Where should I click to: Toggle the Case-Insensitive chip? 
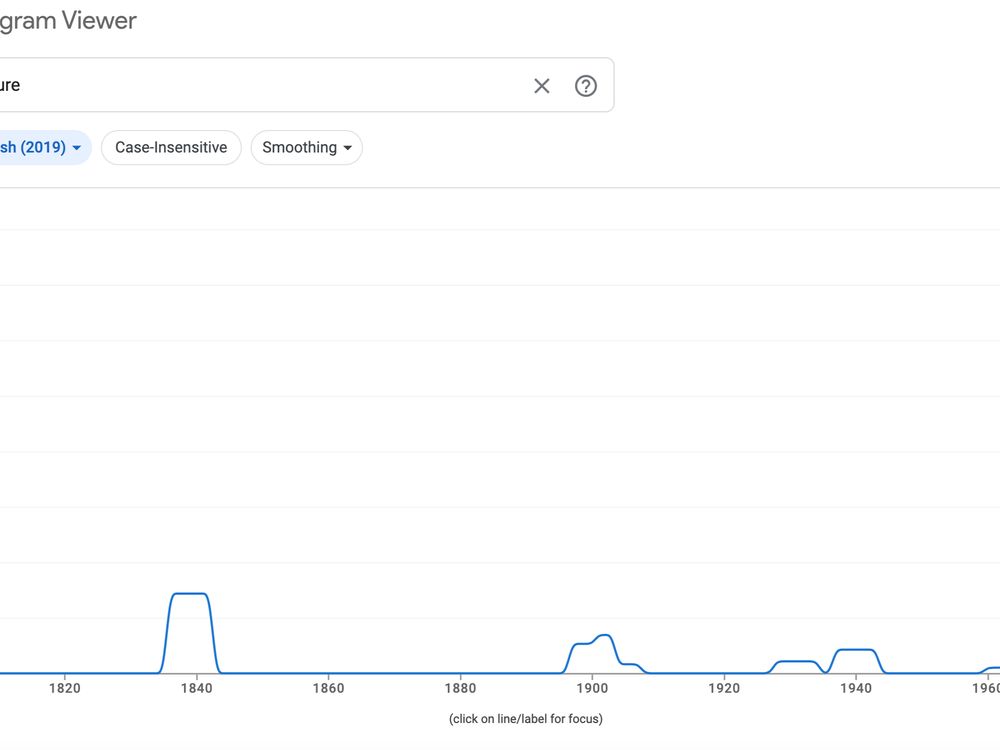coord(171,148)
